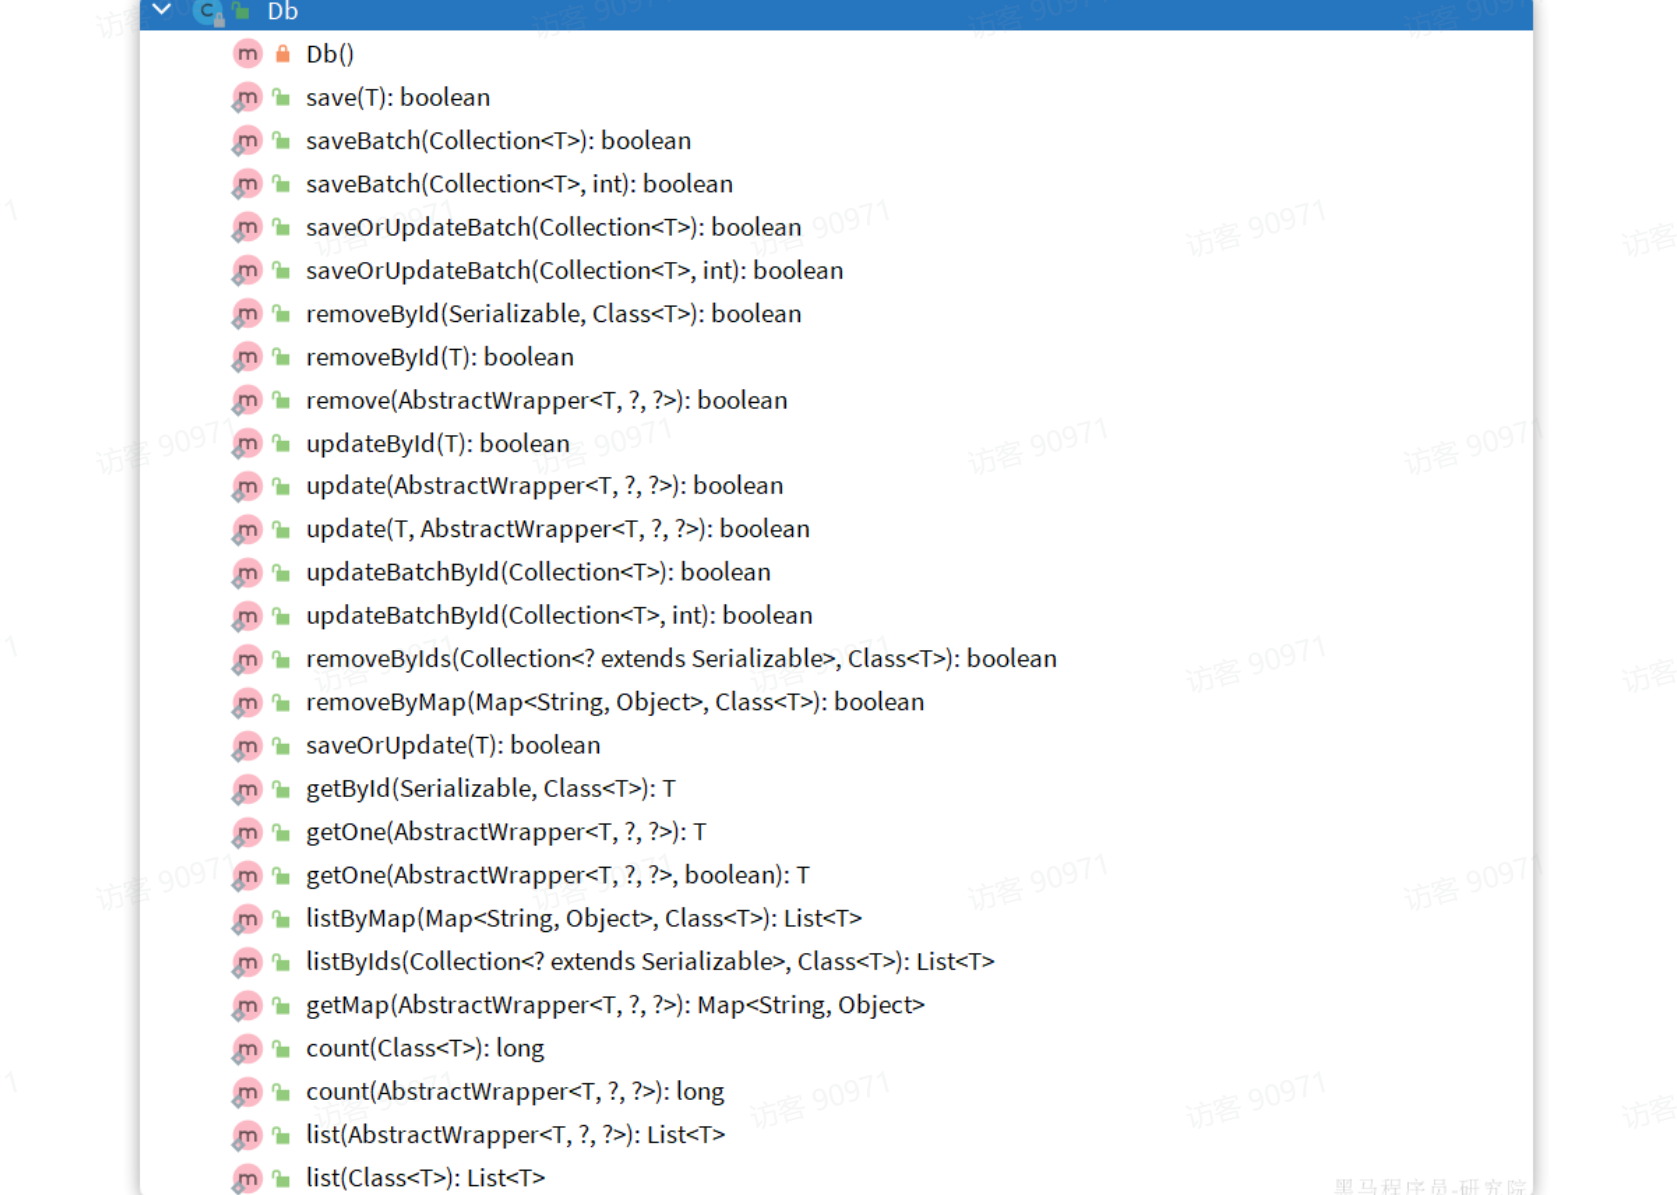Click the method icon of remove(AbstractWrapper<T, ?, ?>): boolean
The height and width of the screenshot is (1195, 1677).
[247, 400]
